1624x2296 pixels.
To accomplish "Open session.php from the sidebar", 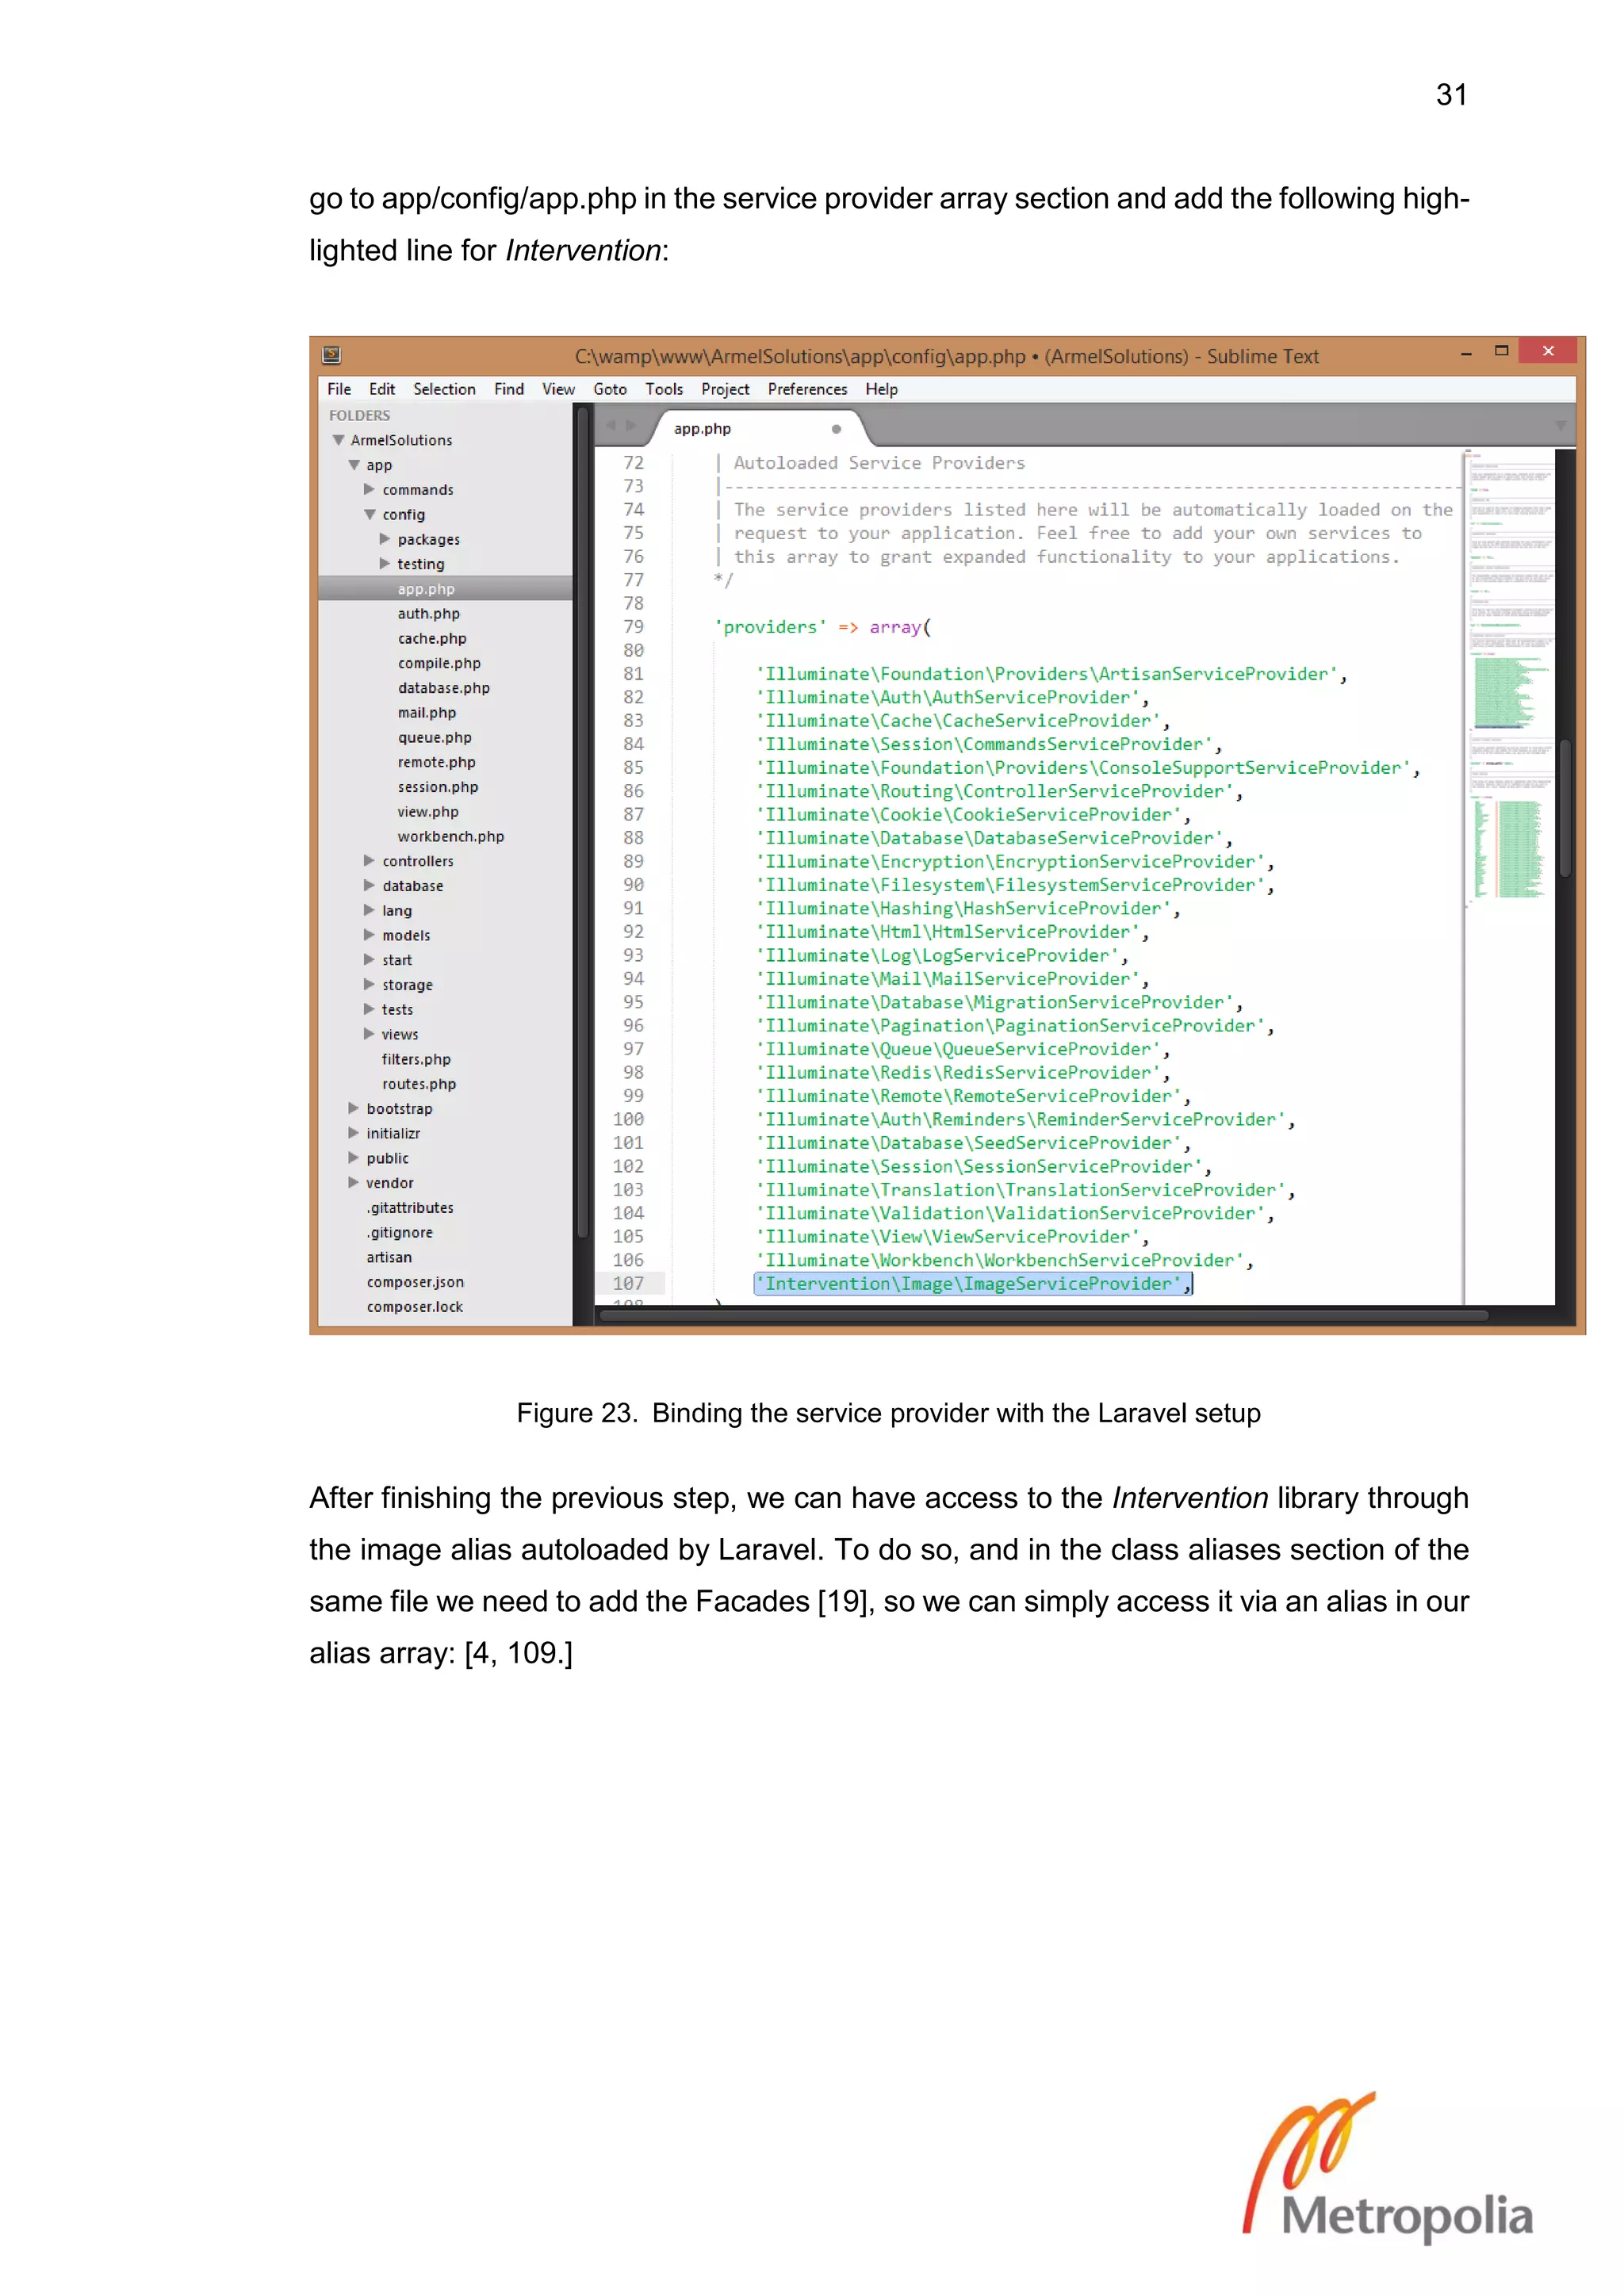I will [438, 787].
